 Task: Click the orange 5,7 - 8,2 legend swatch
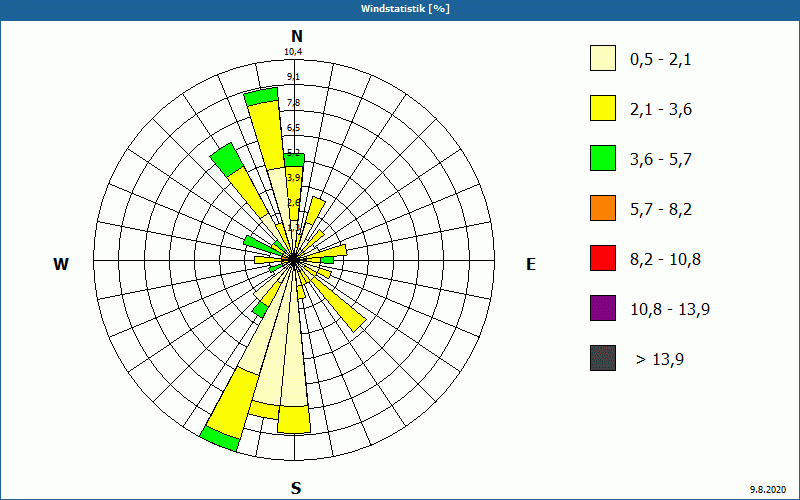pos(603,208)
